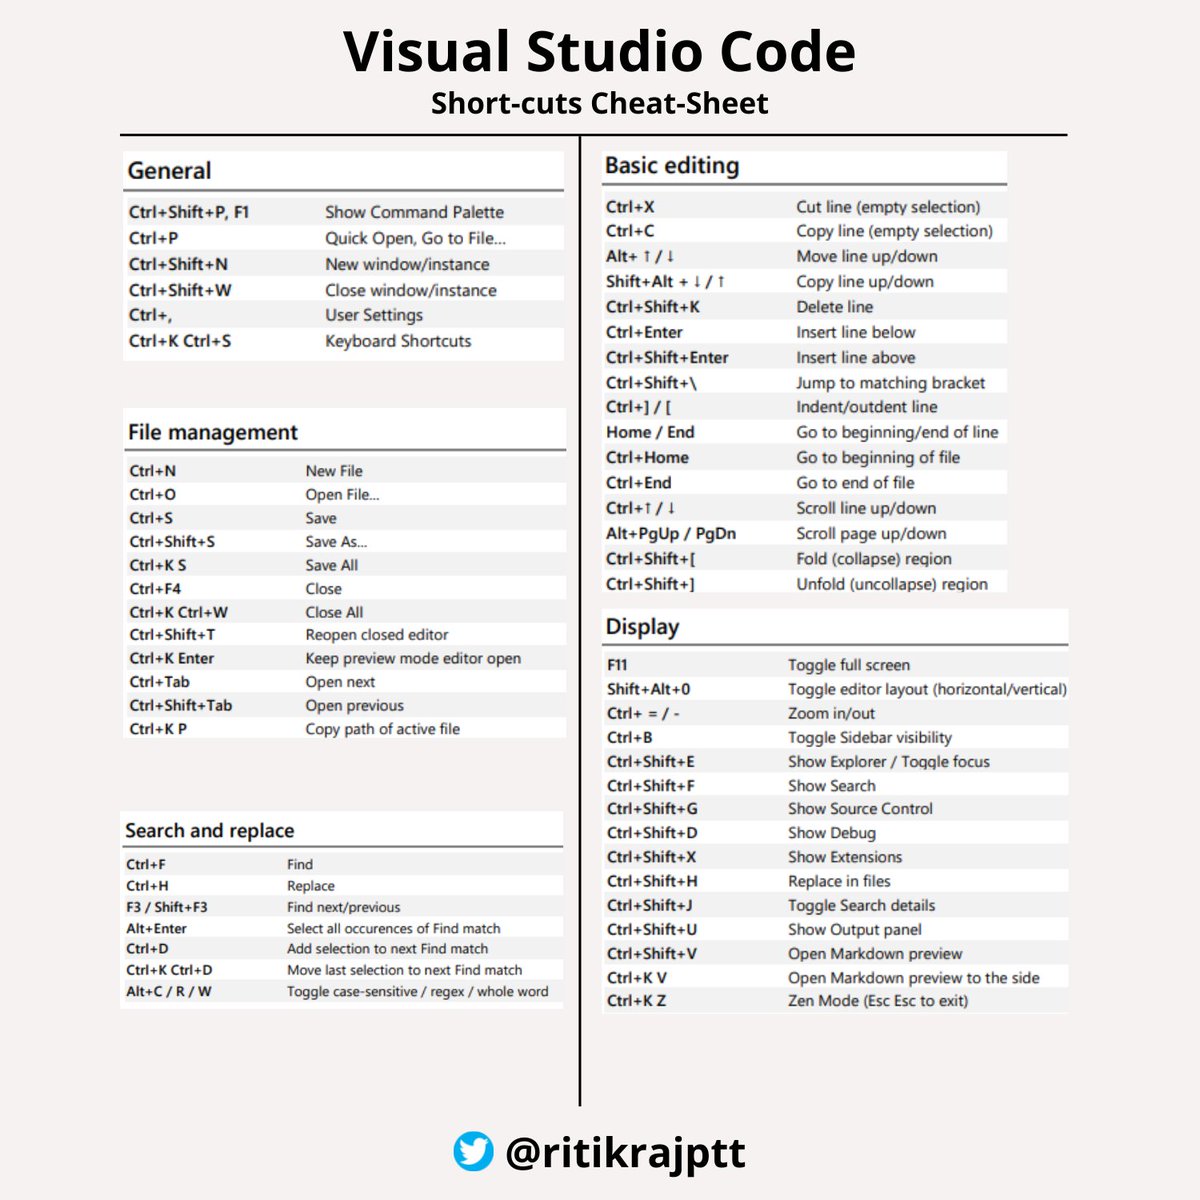This screenshot has height=1200, width=1200.
Task: Click the Visual Studio Code title
Action: tap(600, 51)
